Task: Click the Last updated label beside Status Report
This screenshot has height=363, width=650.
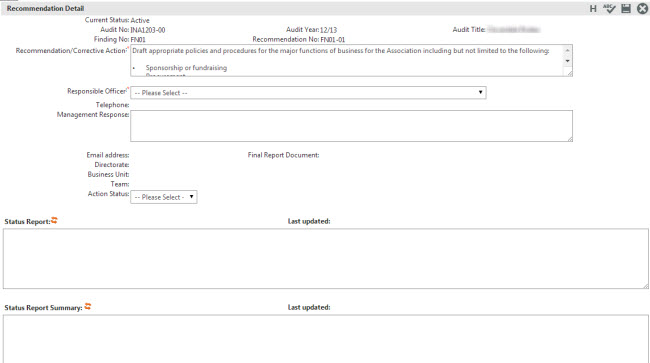Action: pos(309,221)
